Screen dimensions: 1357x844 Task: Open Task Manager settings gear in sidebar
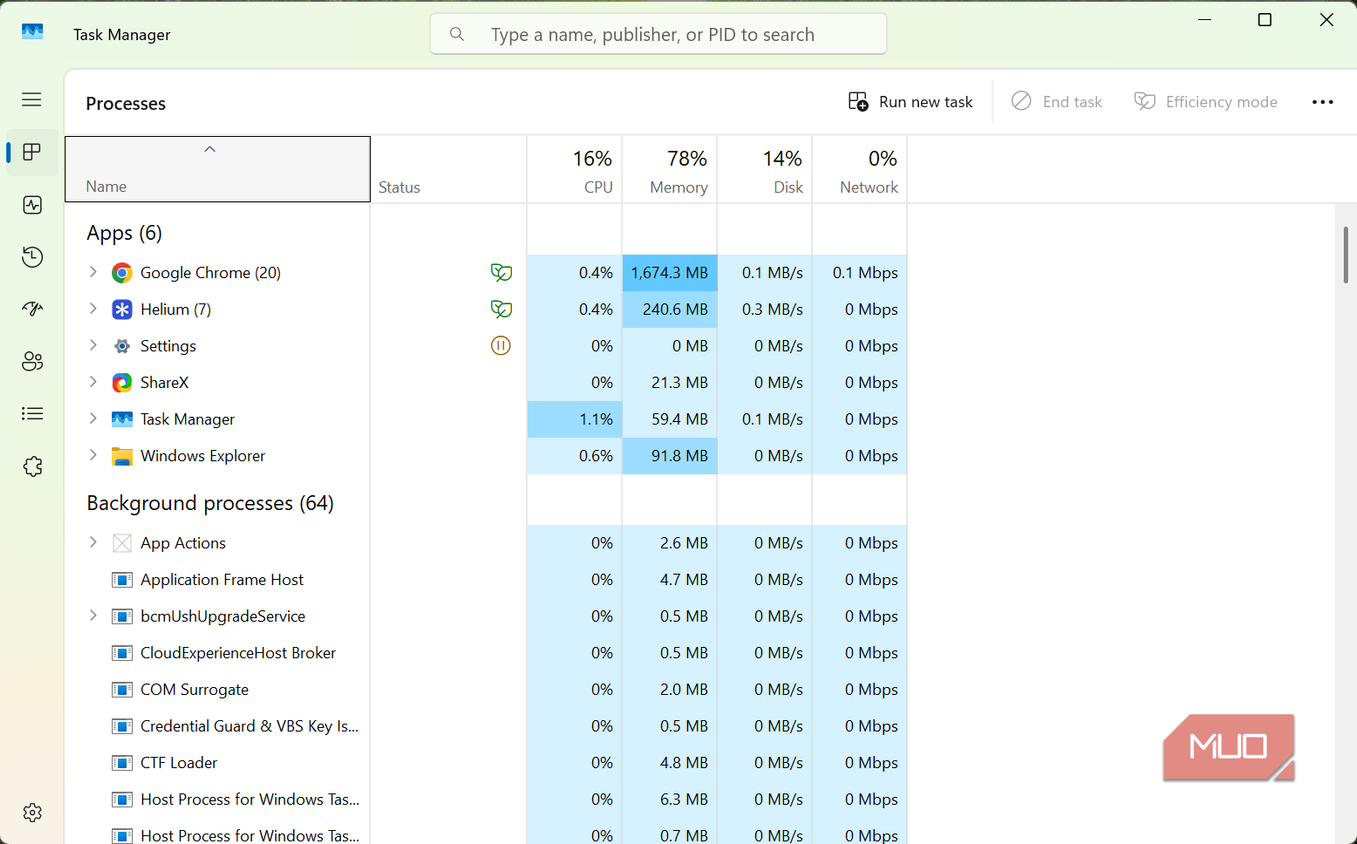(32, 812)
